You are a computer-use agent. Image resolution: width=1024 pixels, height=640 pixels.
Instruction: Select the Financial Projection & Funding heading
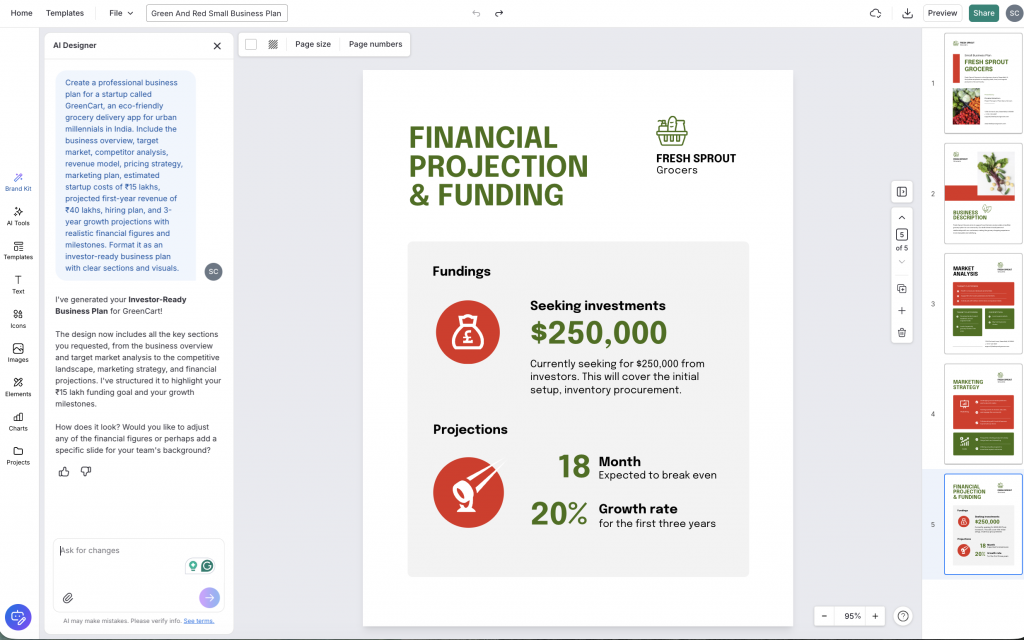coord(498,167)
